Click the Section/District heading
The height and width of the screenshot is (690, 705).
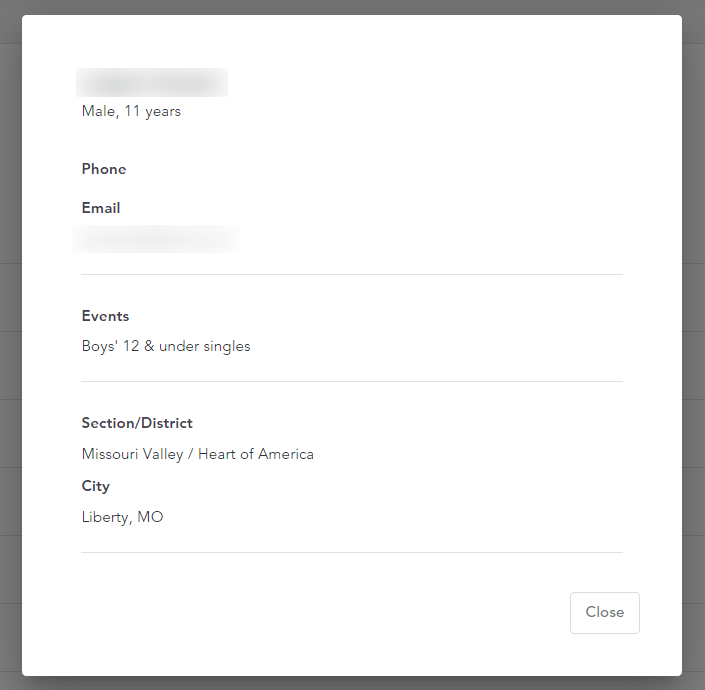(137, 423)
